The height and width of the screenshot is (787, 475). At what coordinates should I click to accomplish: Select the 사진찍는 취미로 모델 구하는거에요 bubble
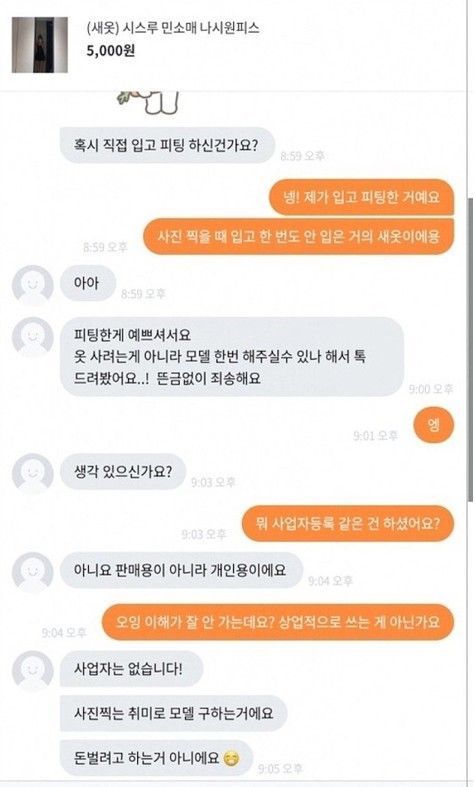(x=174, y=713)
